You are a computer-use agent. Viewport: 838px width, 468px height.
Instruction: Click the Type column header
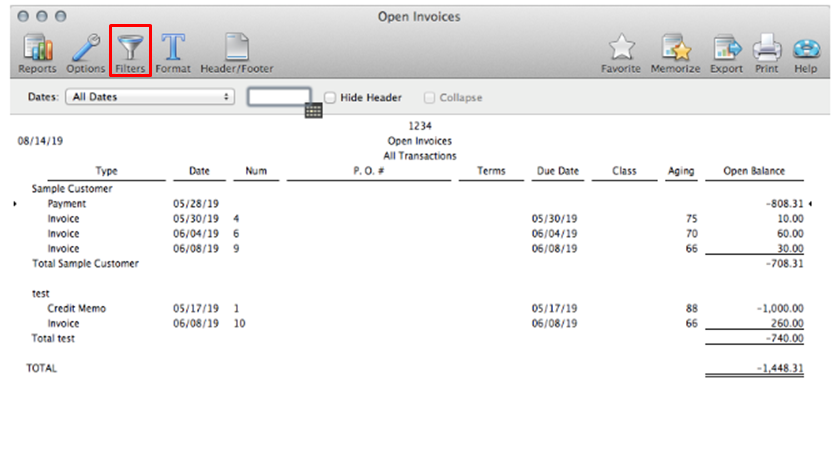point(106,171)
